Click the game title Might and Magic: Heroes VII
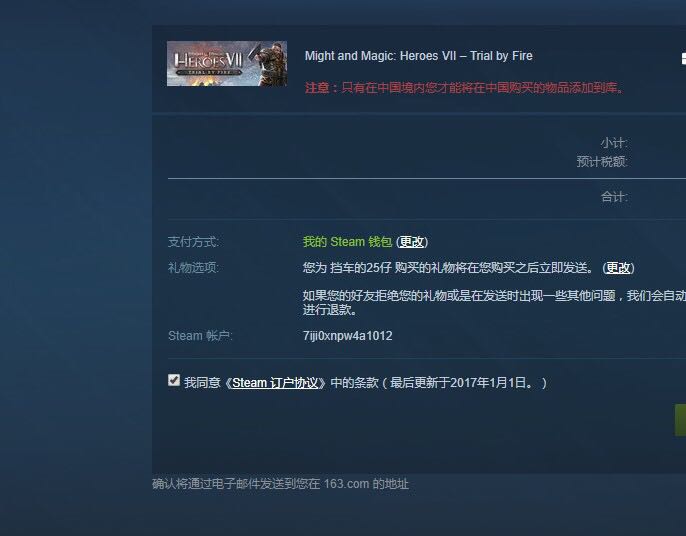Image resolution: width=686 pixels, height=536 pixels. point(419,56)
